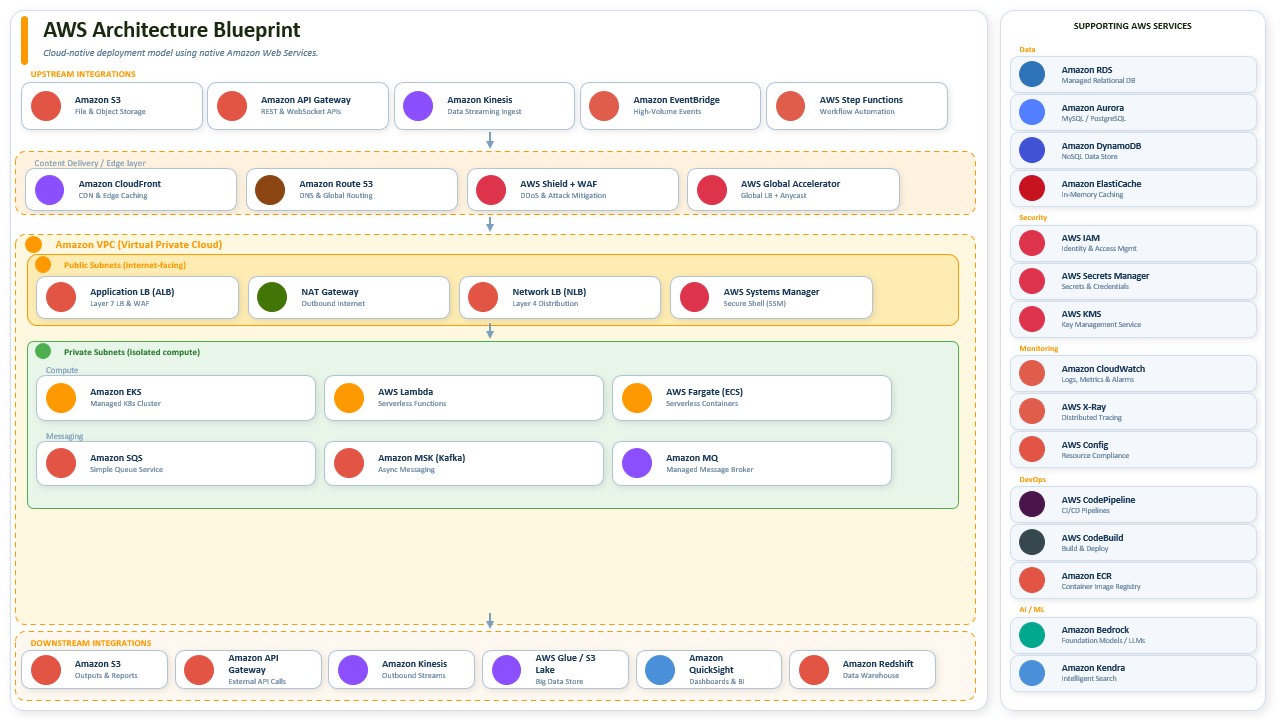1280x720 pixels.
Task: Click the 'Compute' section label
Action: [x=62, y=370]
